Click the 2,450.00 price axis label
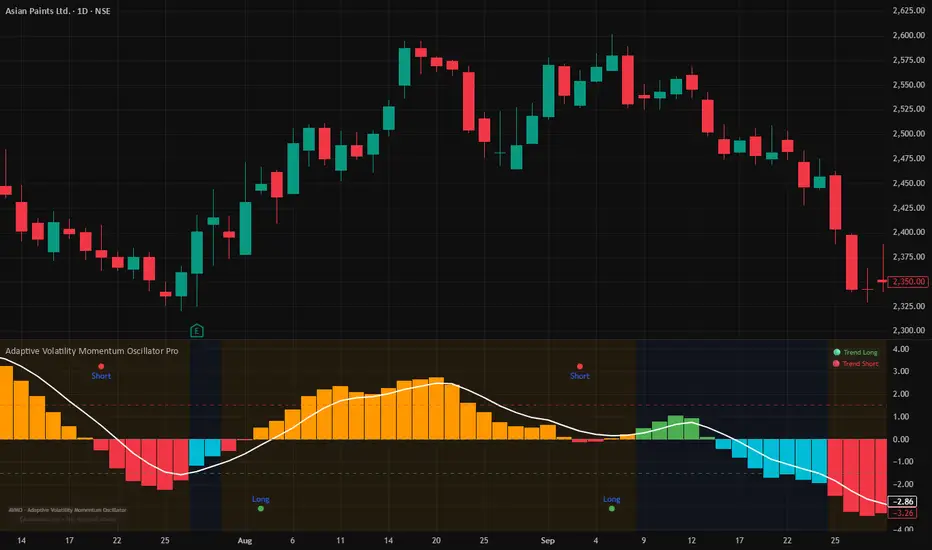This screenshot has height=550, width=932. click(x=909, y=183)
